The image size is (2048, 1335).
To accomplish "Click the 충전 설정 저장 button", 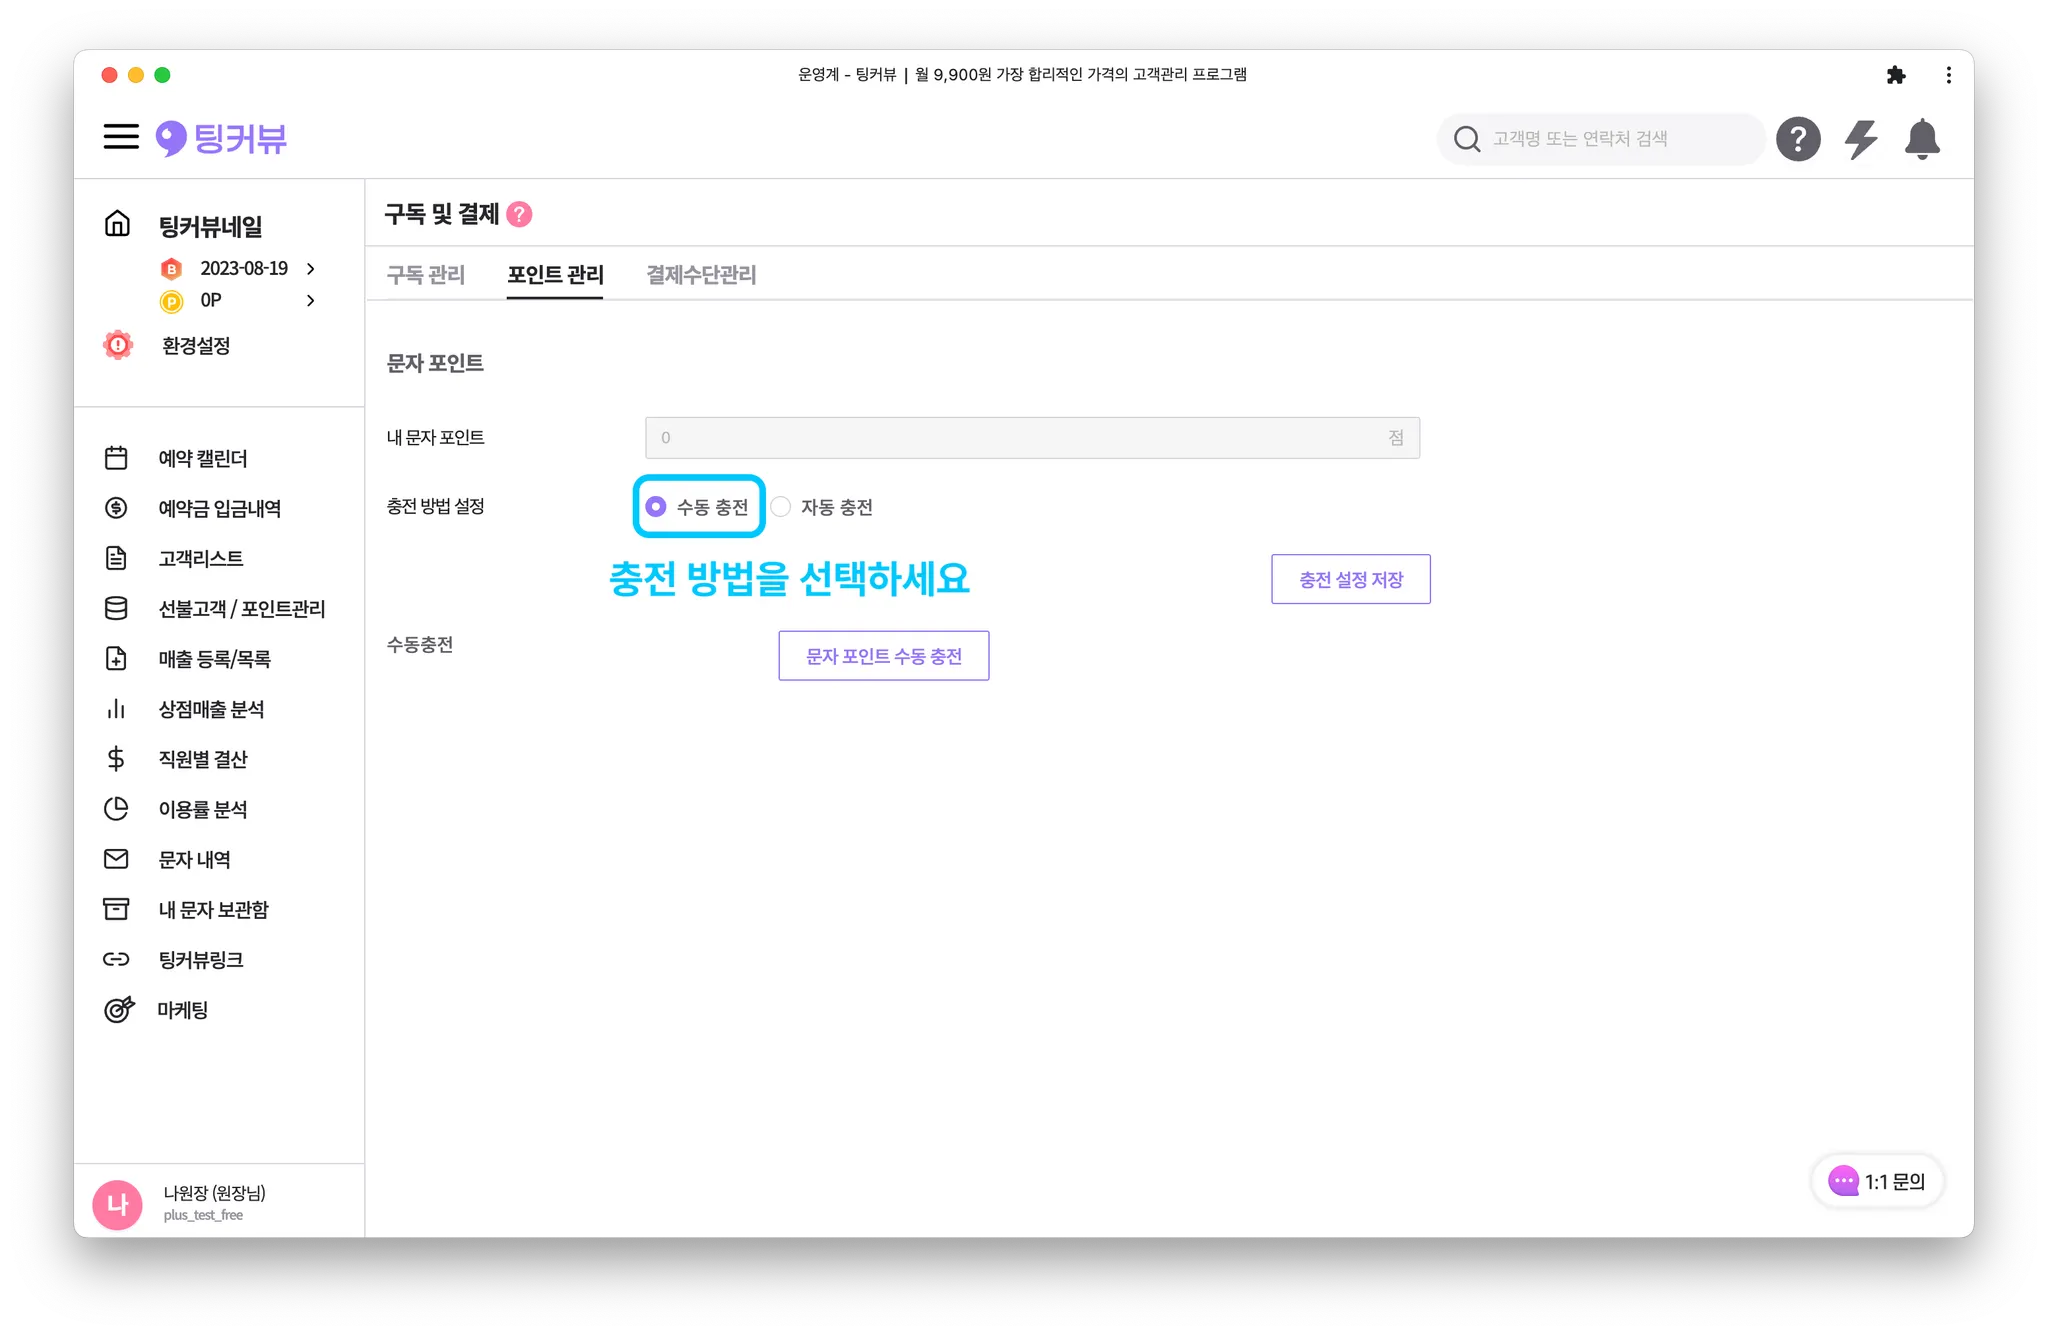I will (1350, 579).
